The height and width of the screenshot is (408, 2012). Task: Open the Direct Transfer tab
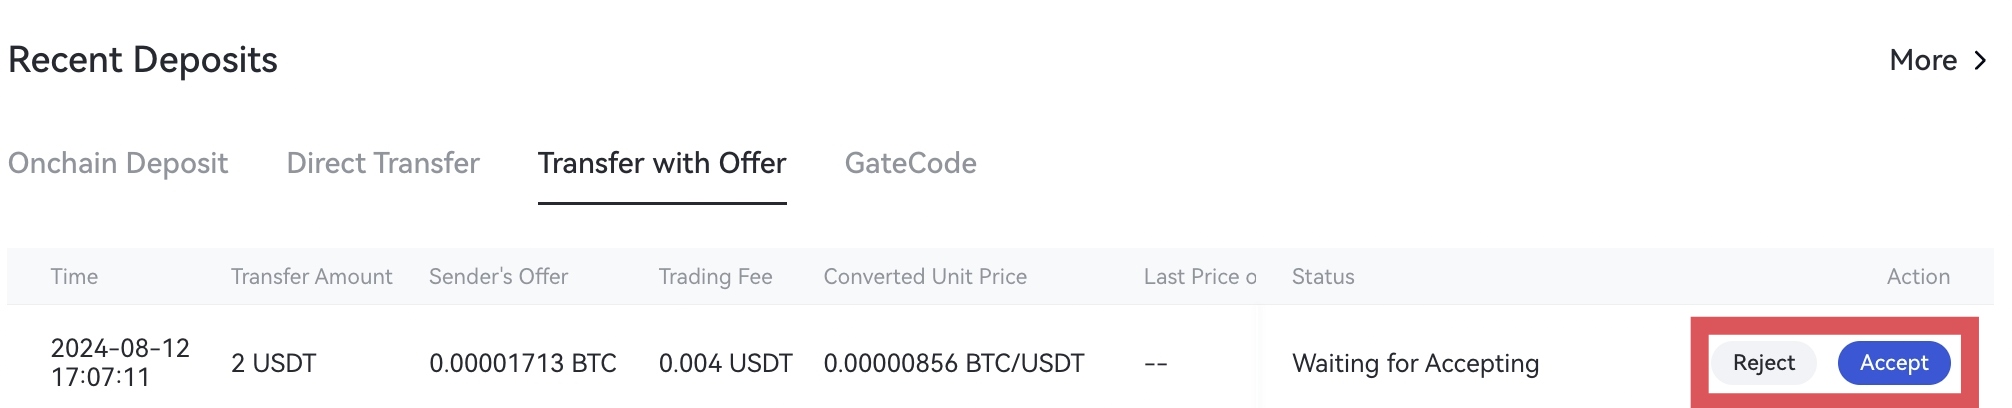click(383, 163)
